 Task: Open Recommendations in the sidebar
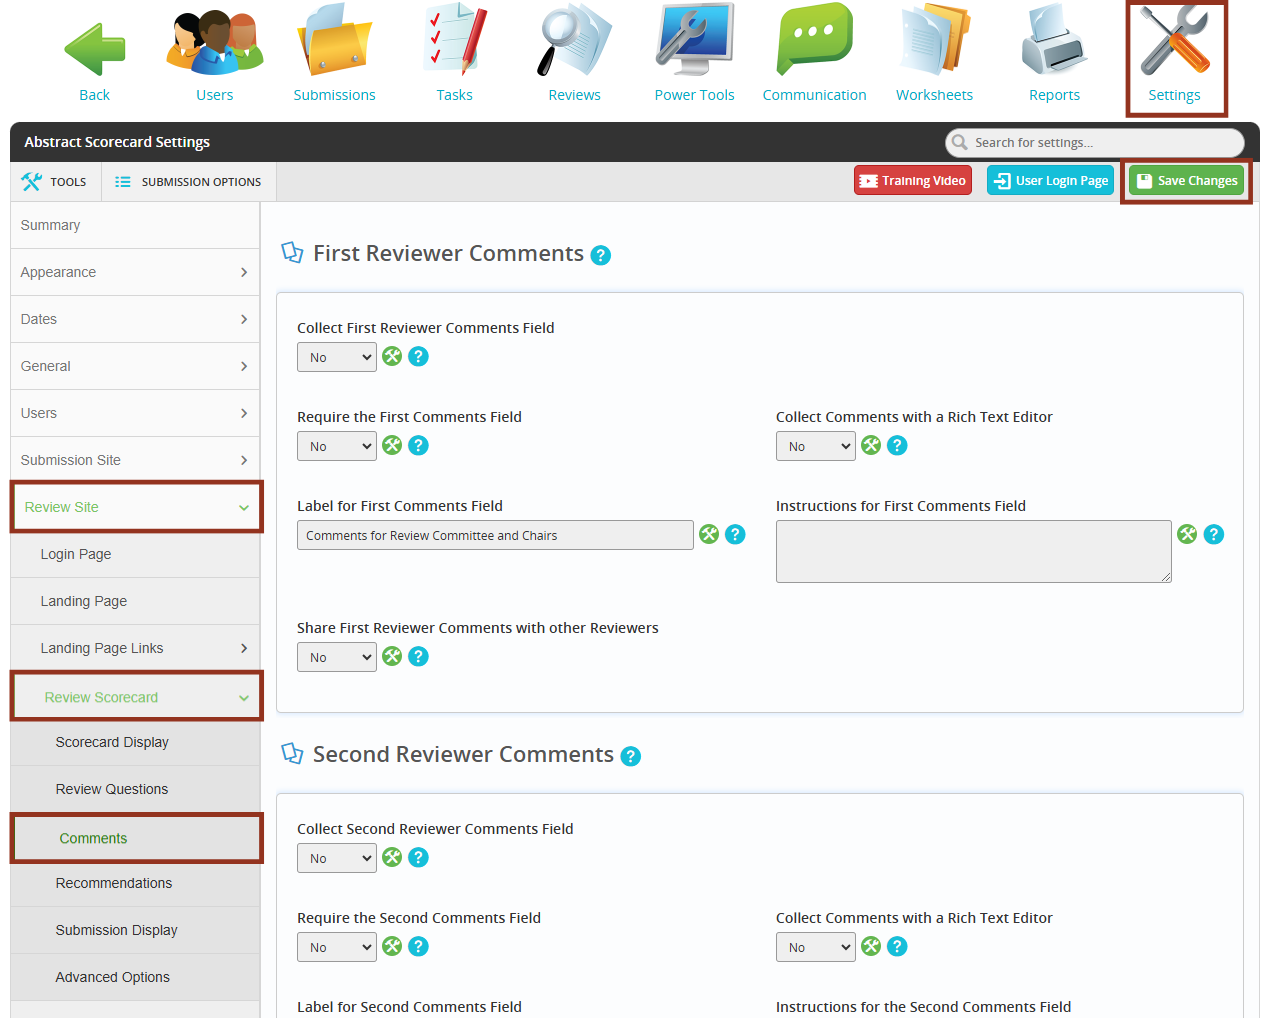135,883
